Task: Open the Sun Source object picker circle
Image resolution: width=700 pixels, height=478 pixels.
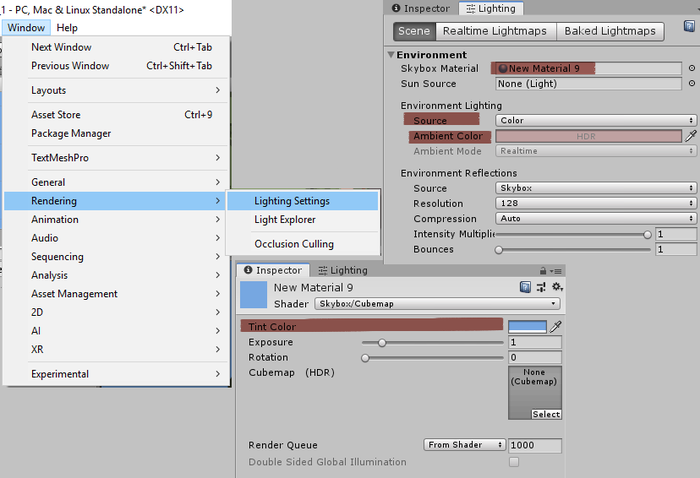Action: click(x=692, y=84)
